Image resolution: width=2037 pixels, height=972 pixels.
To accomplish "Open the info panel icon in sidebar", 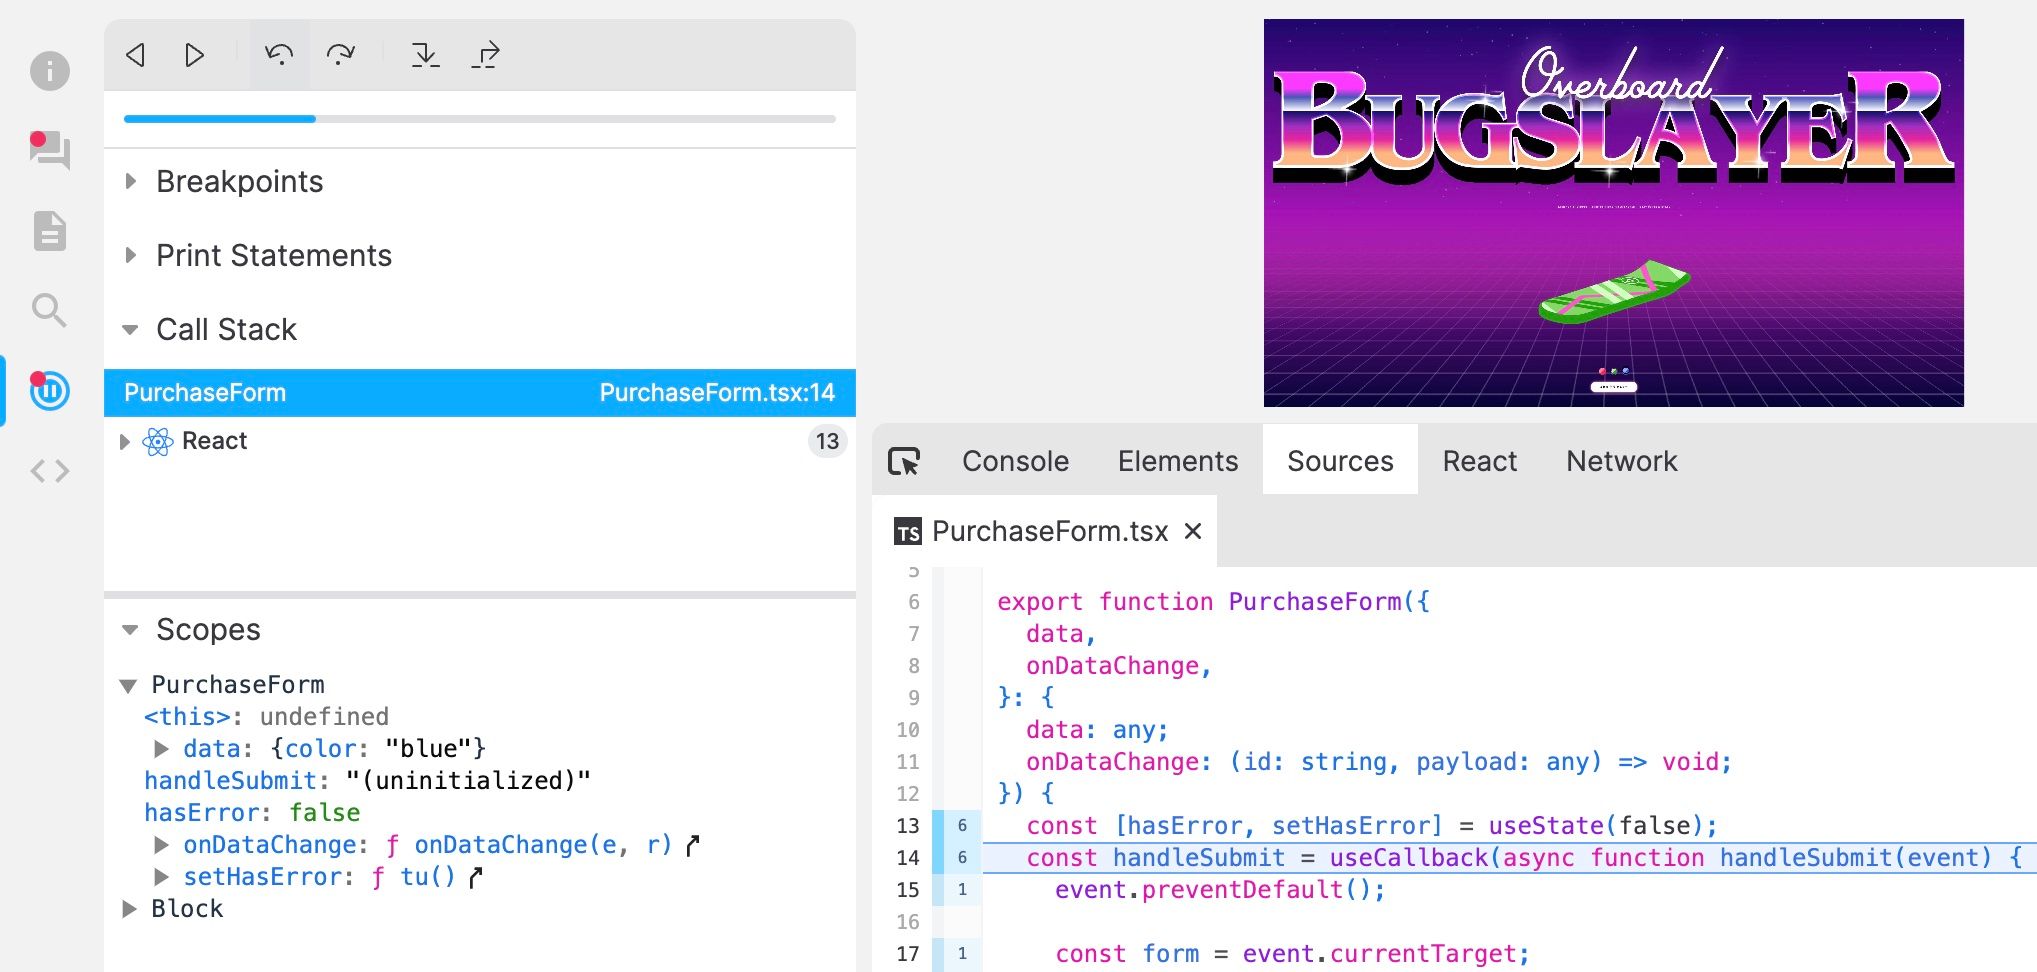I will [50, 71].
